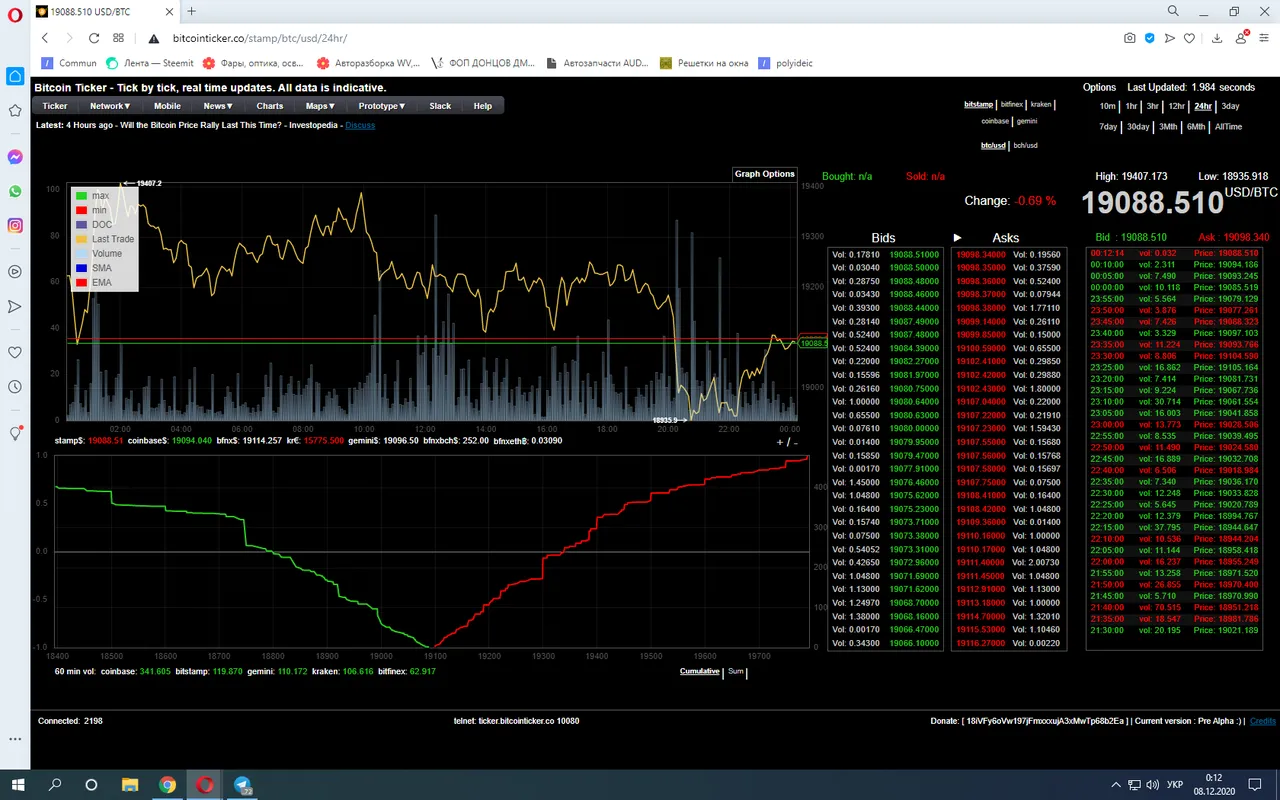The height and width of the screenshot is (800, 1280).
Task: Expand the Network dropdown menu
Action: (110, 106)
